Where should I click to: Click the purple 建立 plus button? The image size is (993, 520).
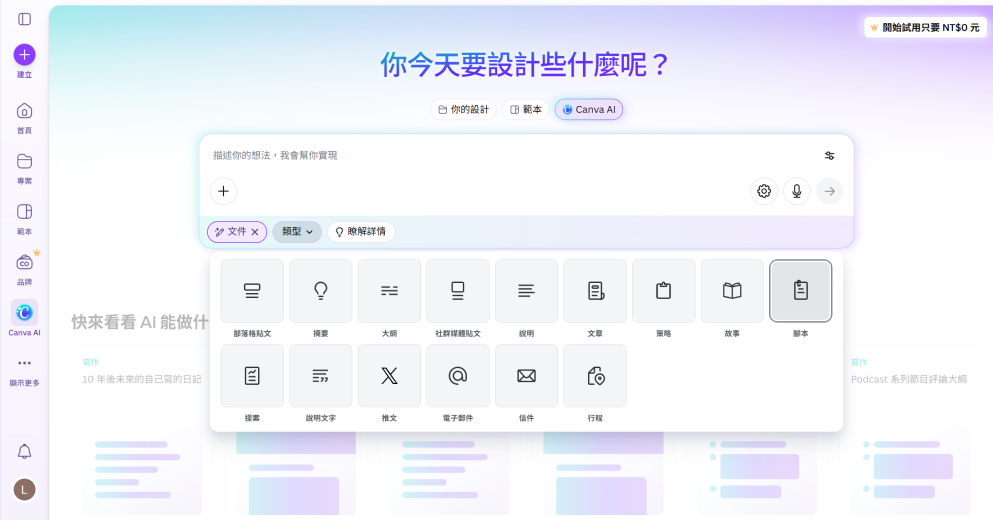pos(25,55)
